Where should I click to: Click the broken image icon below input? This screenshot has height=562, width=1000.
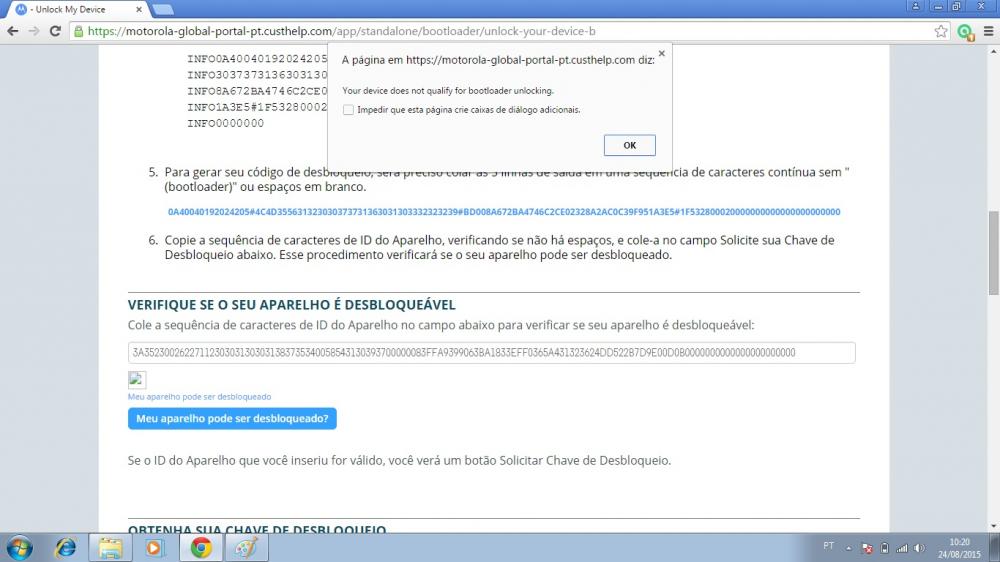pos(136,380)
